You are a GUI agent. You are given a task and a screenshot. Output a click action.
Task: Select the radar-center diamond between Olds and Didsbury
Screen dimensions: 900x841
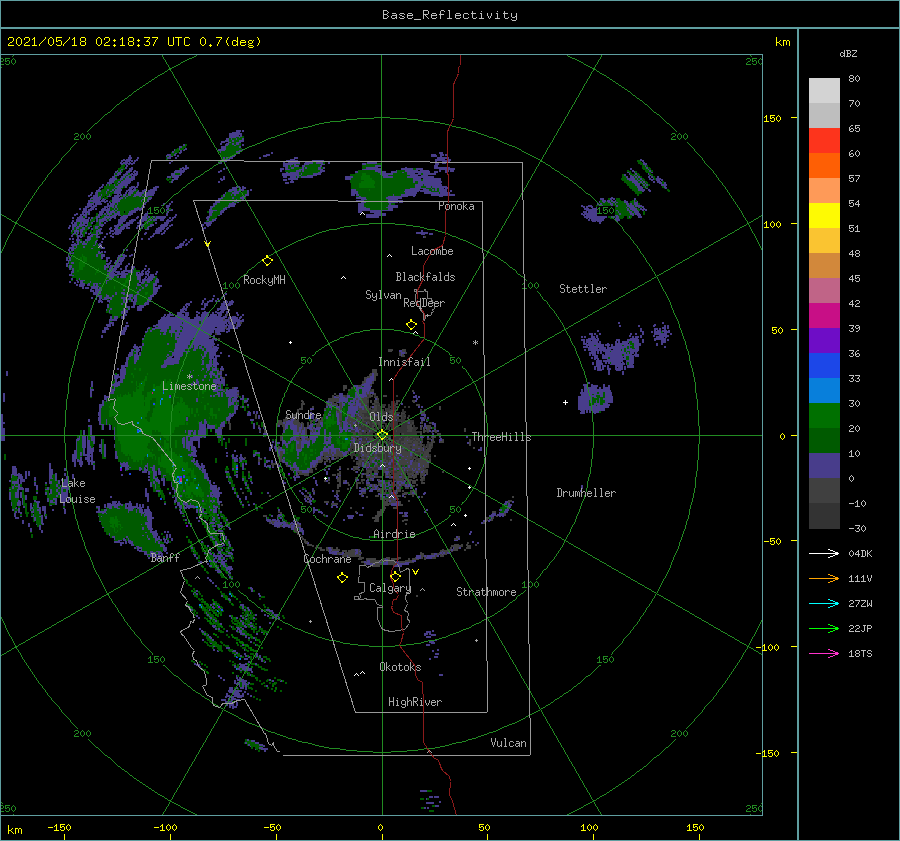382,435
